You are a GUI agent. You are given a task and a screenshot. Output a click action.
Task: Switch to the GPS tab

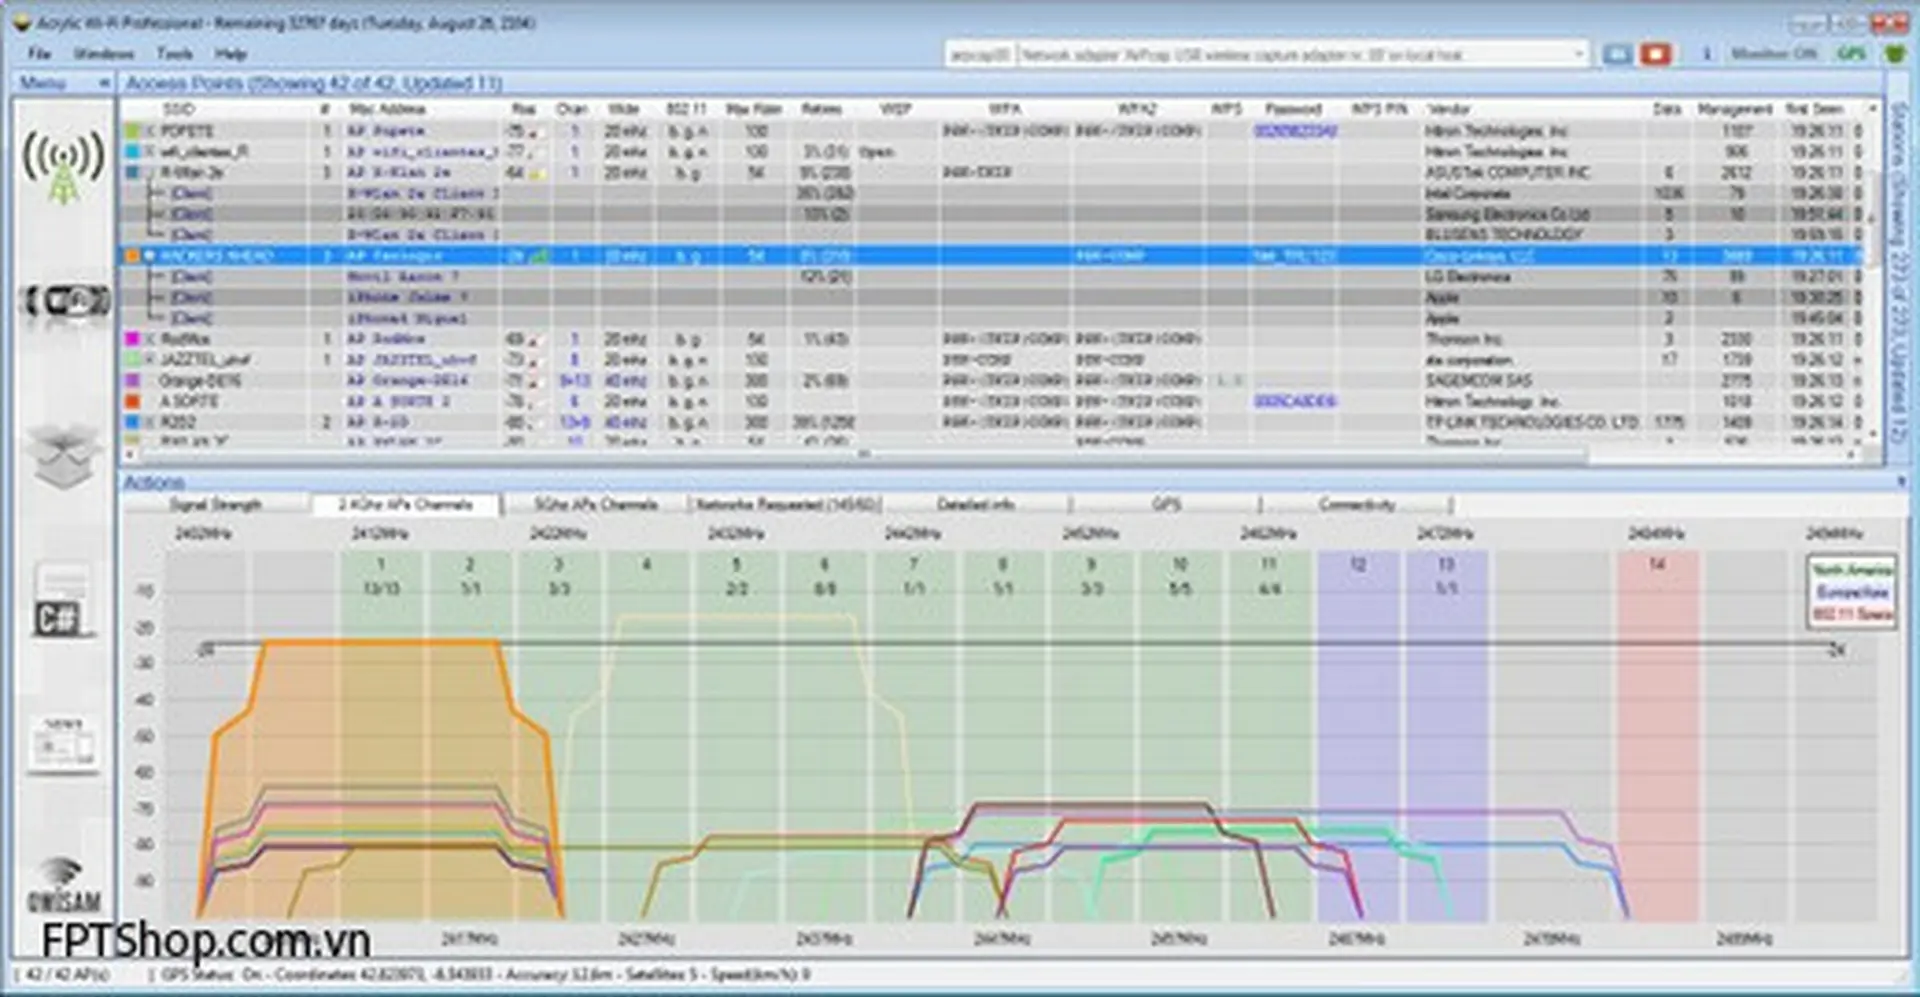click(x=1166, y=504)
